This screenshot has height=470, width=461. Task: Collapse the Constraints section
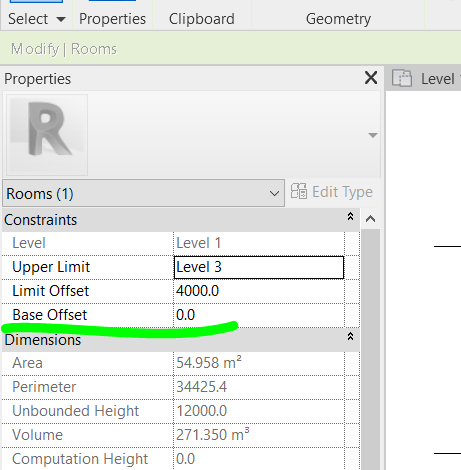pos(350,217)
